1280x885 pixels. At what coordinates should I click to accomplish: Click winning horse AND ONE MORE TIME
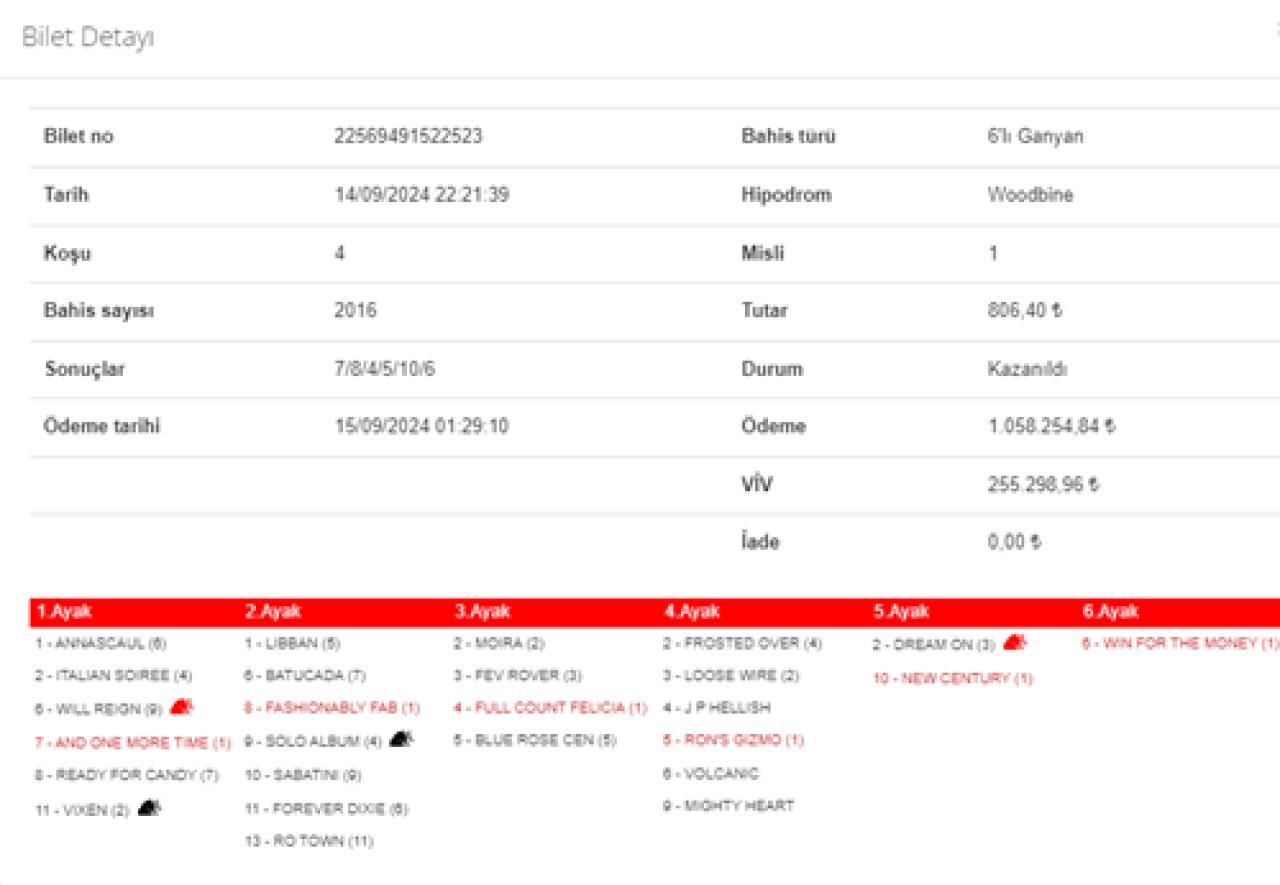tap(132, 743)
